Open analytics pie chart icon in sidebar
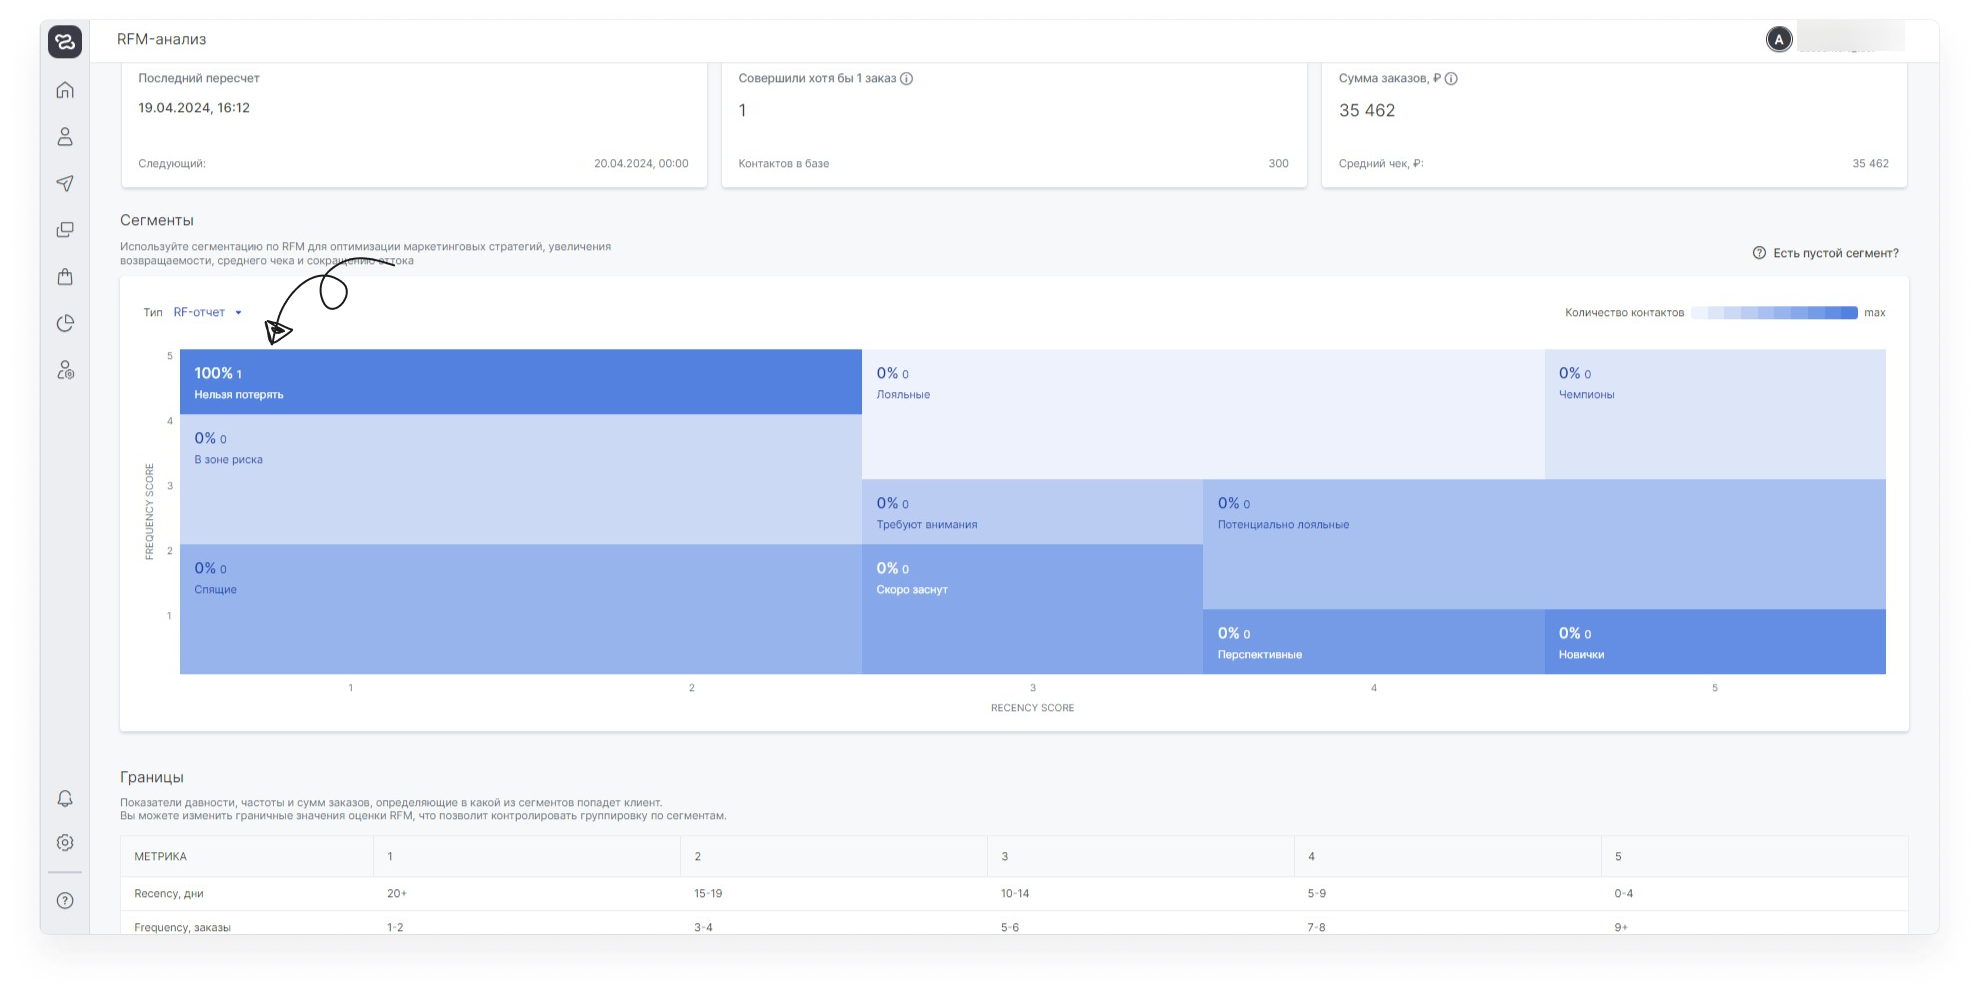This screenshot has height=994, width=1979. pos(65,323)
